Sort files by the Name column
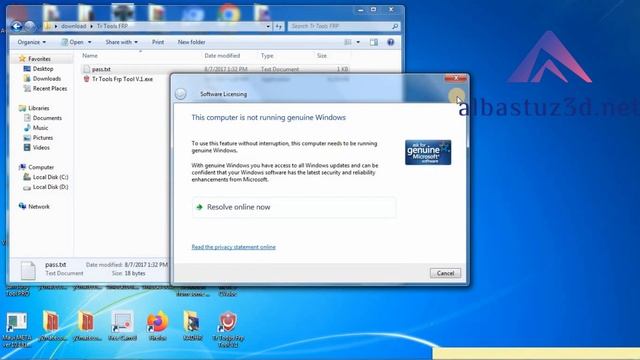This screenshot has height=360, width=640. 90,56
